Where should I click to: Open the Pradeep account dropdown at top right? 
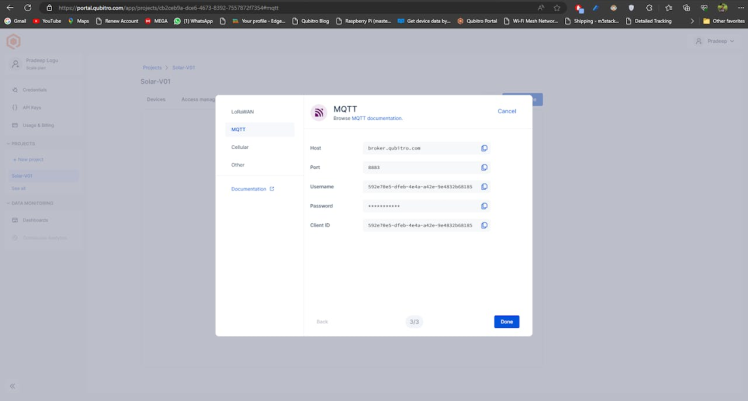pyautogui.click(x=715, y=41)
